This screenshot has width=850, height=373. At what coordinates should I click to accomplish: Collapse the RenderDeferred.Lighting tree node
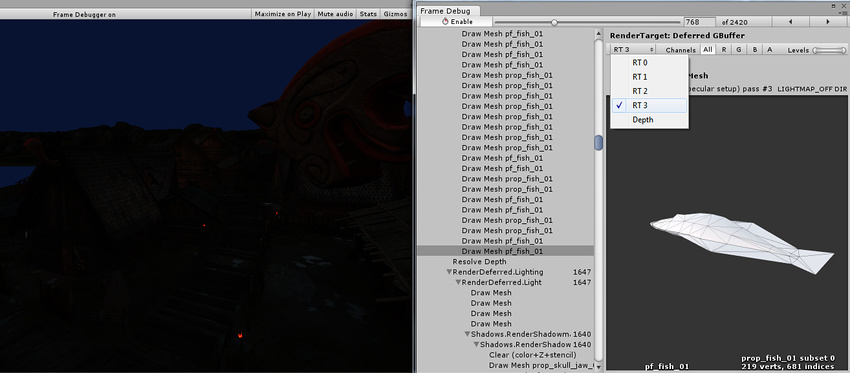[449, 272]
